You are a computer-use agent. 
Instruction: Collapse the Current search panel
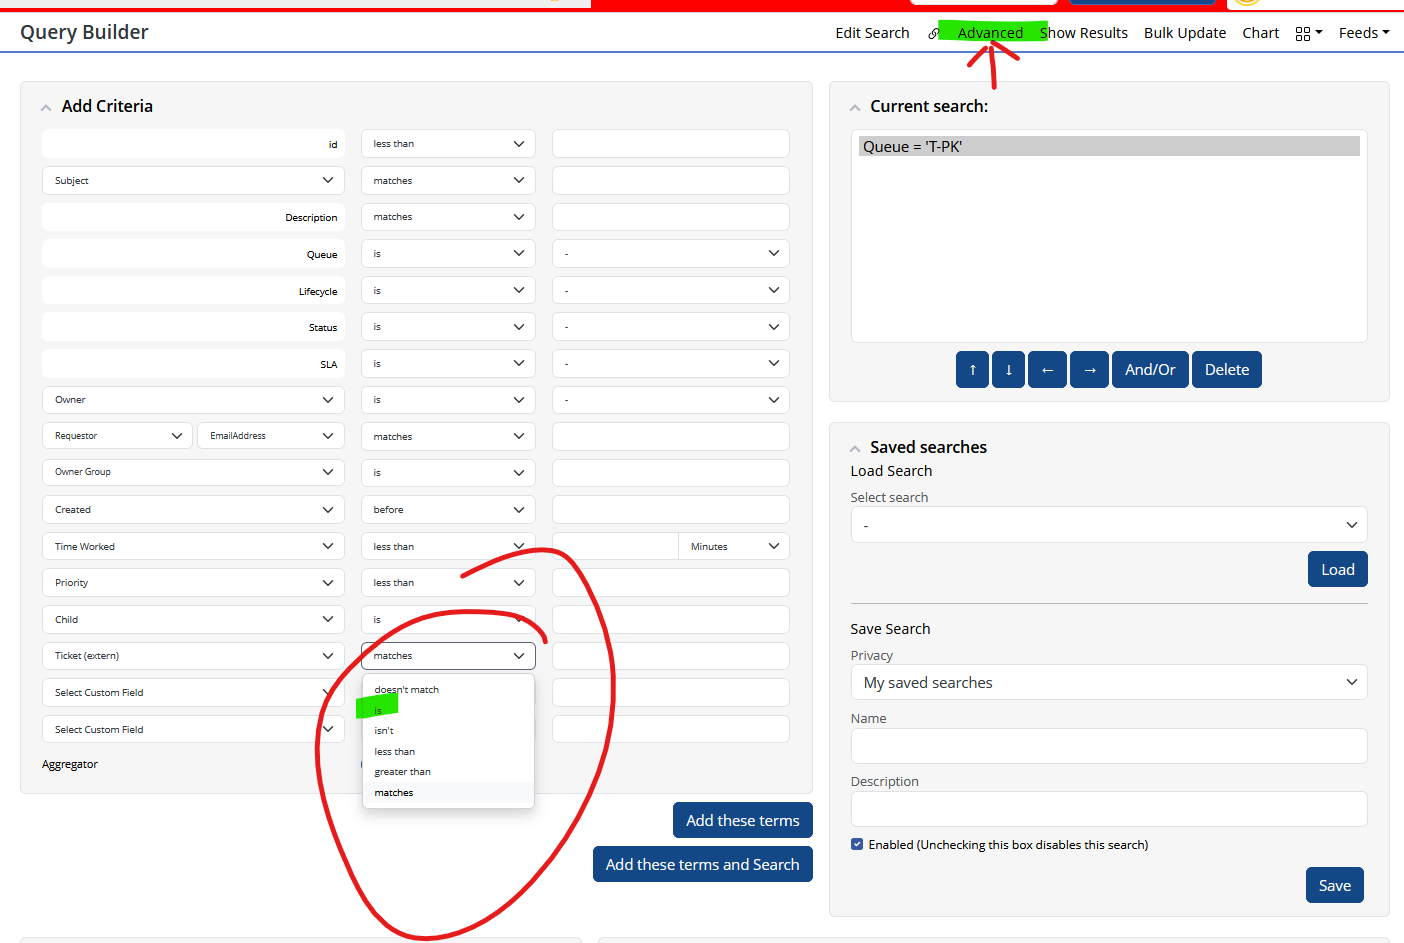(855, 107)
